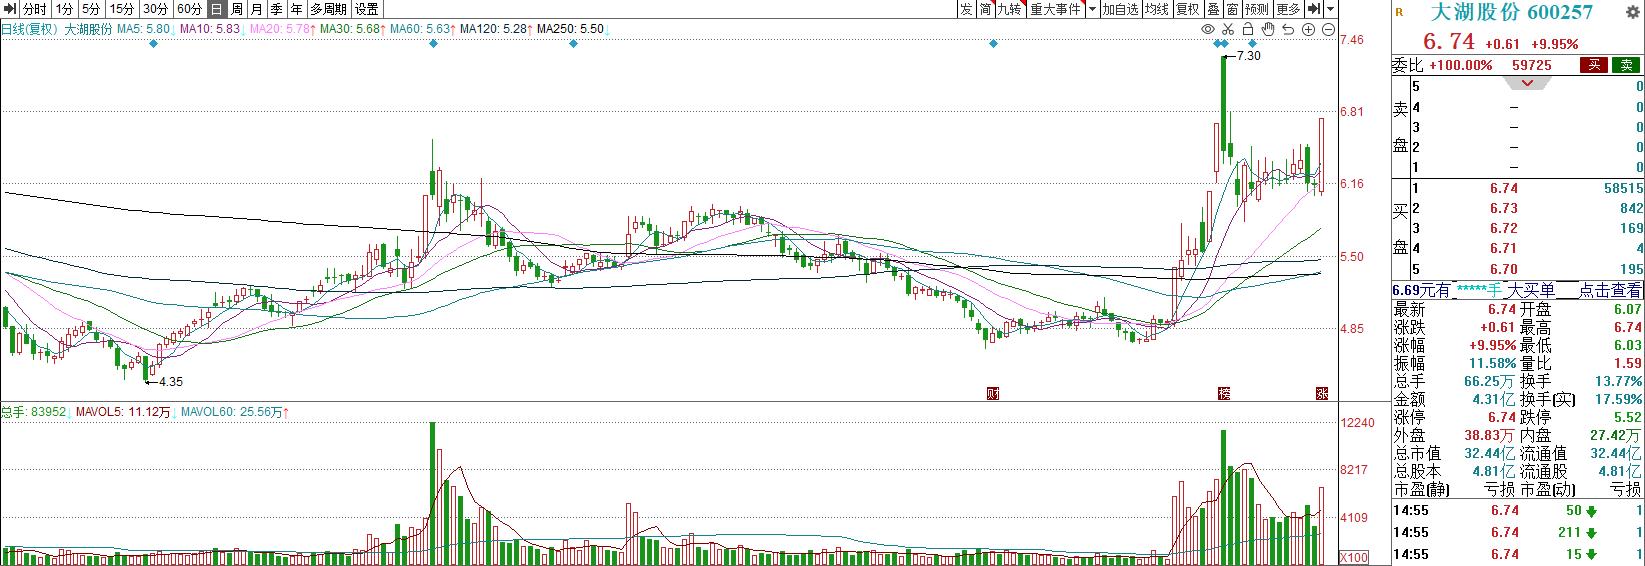Open the 复权 price adjustment option
Screen dimensions: 1645x566
pyautogui.click(x=1187, y=9)
